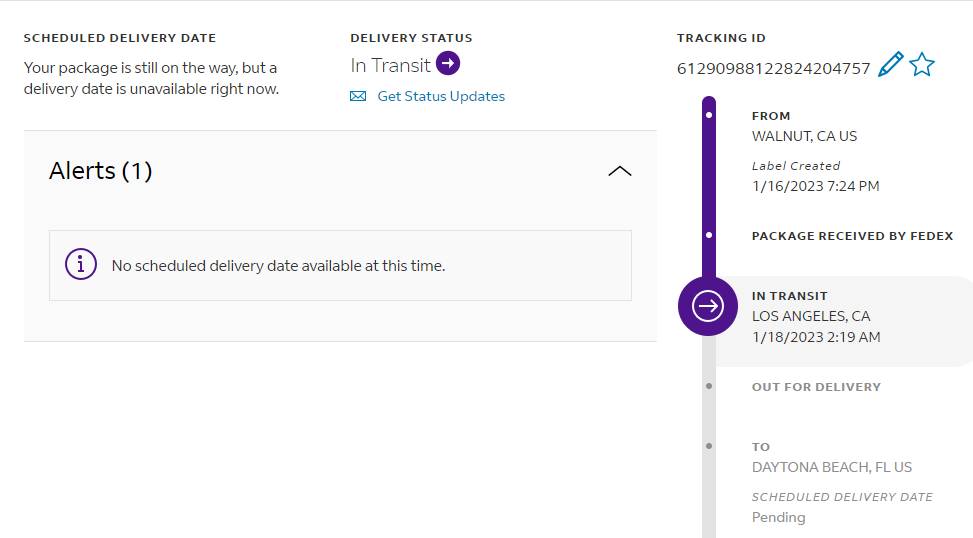Click the info icon in the alert box
The width and height of the screenshot is (973, 538).
coord(81,265)
